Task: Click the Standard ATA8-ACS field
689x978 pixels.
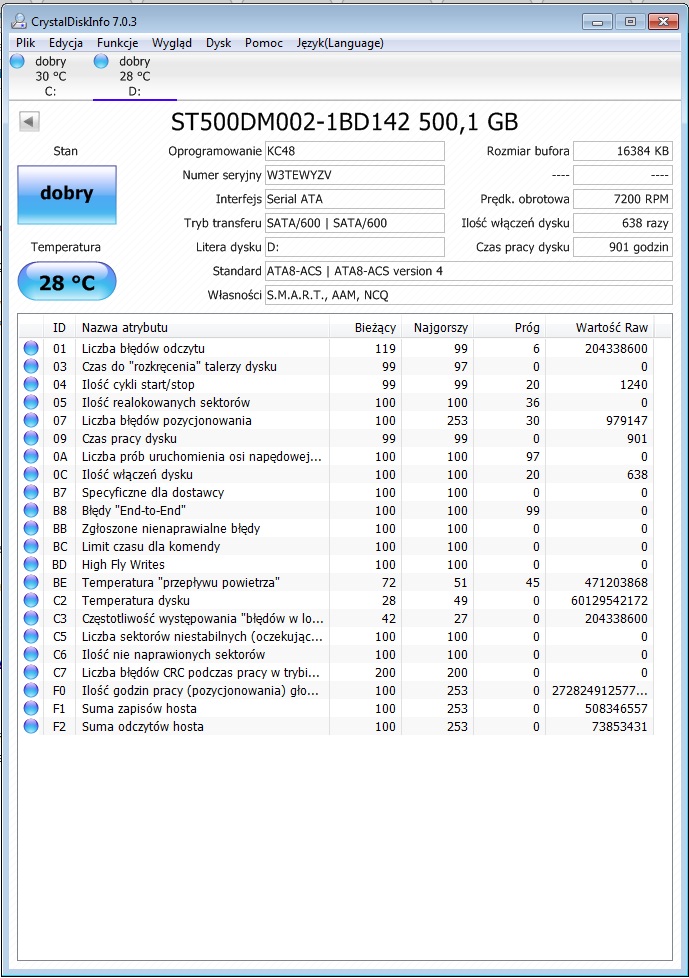Action: [x=469, y=271]
